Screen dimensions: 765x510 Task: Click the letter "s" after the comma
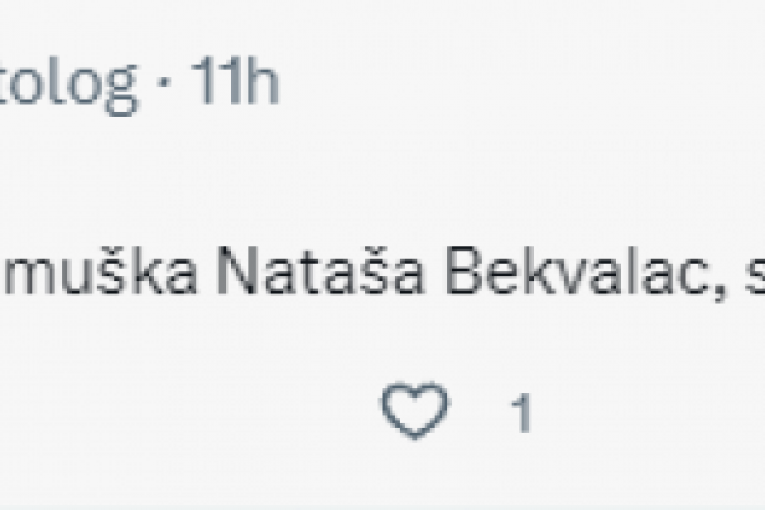pyautogui.click(x=752, y=277)
